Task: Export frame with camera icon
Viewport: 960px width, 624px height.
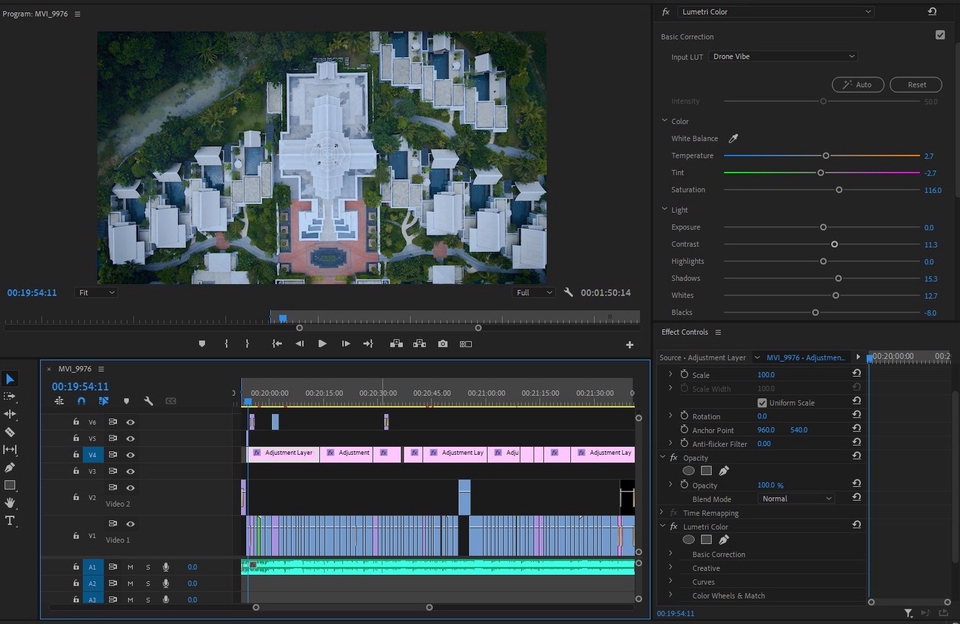Action: [x=443, y=344]
